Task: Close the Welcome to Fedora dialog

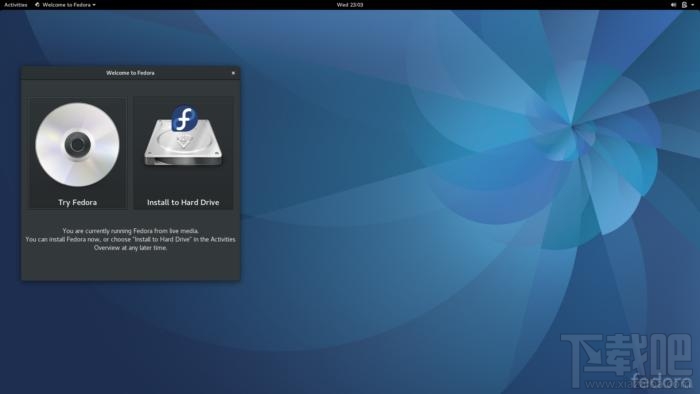Action: [x=233, y=73]
